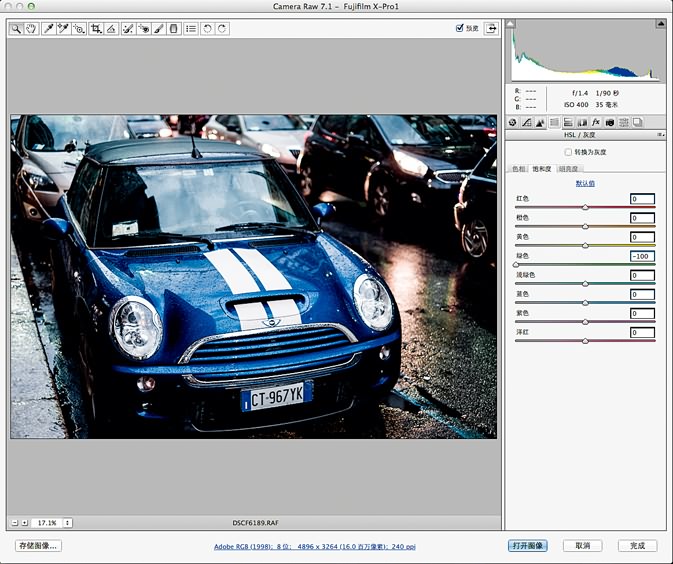Toggle shadow clipping warning on histogram

tap(510, 24)
